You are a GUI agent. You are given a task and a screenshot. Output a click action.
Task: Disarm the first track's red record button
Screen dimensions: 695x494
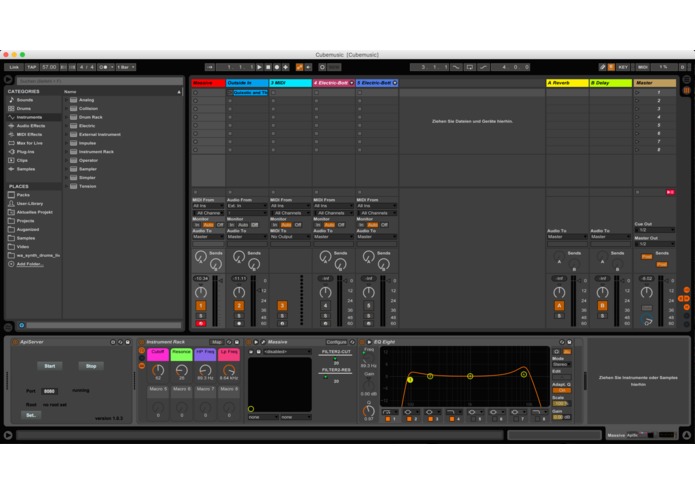coord(200,324)
